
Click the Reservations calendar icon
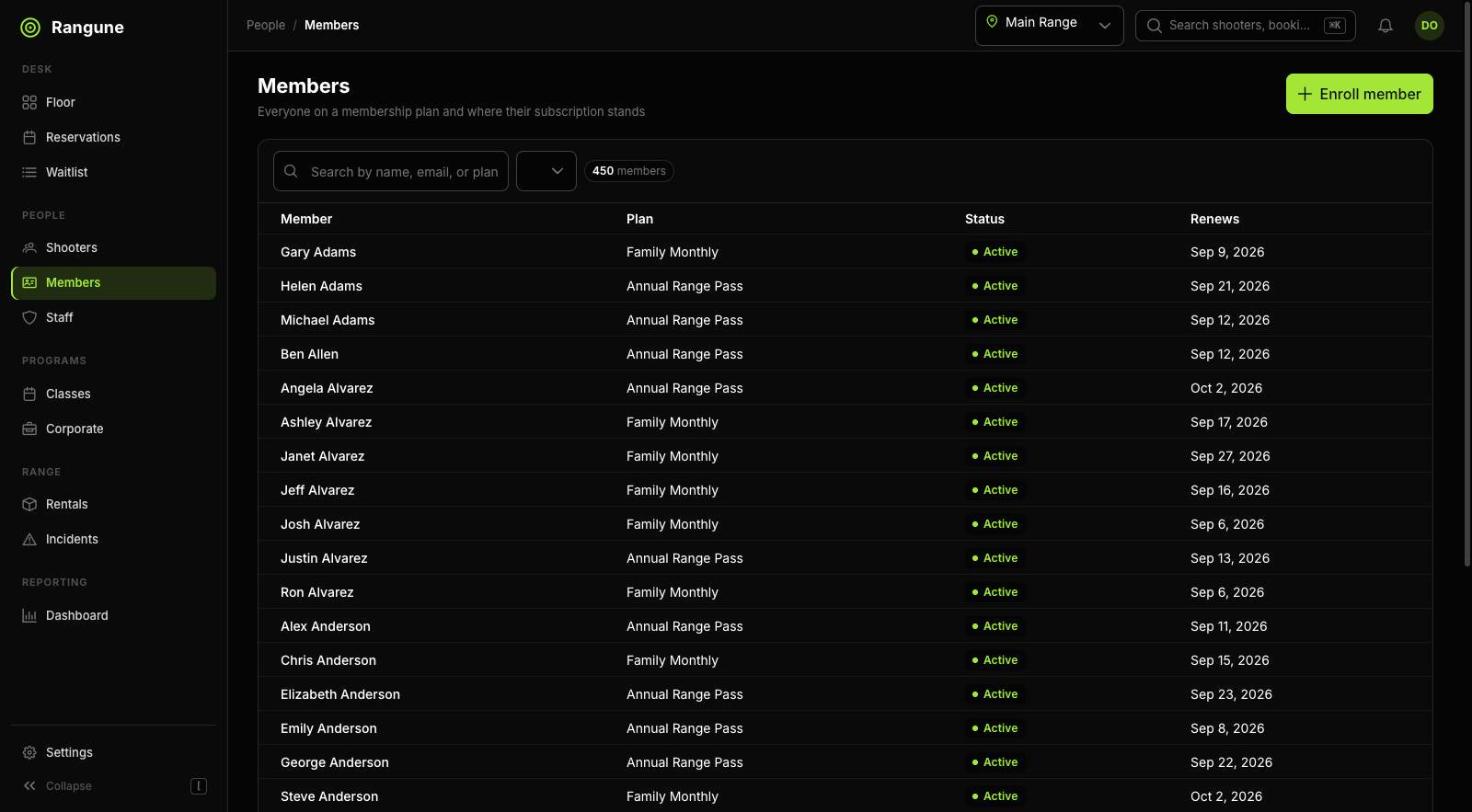coord(29,137)
